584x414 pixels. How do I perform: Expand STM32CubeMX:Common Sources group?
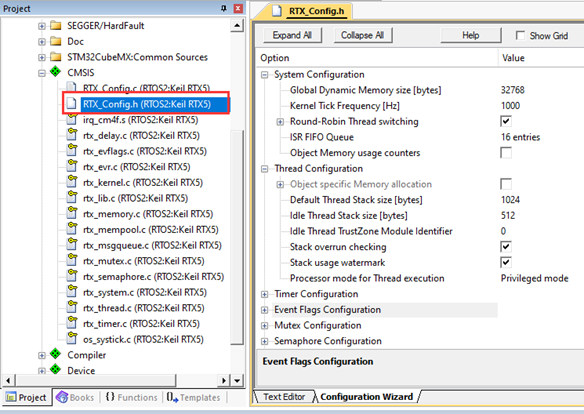point(42,57)
